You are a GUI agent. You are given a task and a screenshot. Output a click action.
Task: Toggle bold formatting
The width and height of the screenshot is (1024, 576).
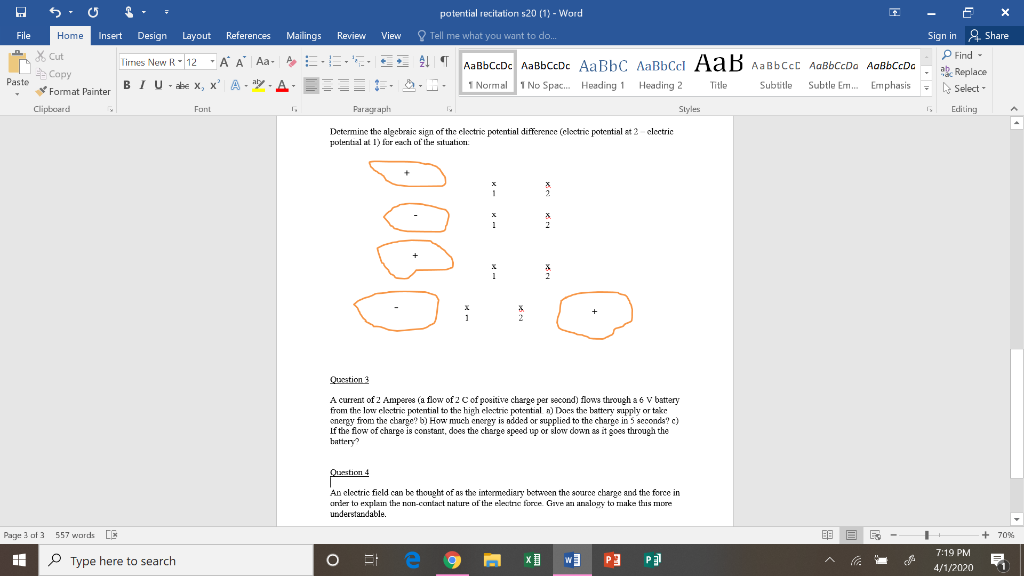point(127,85)
